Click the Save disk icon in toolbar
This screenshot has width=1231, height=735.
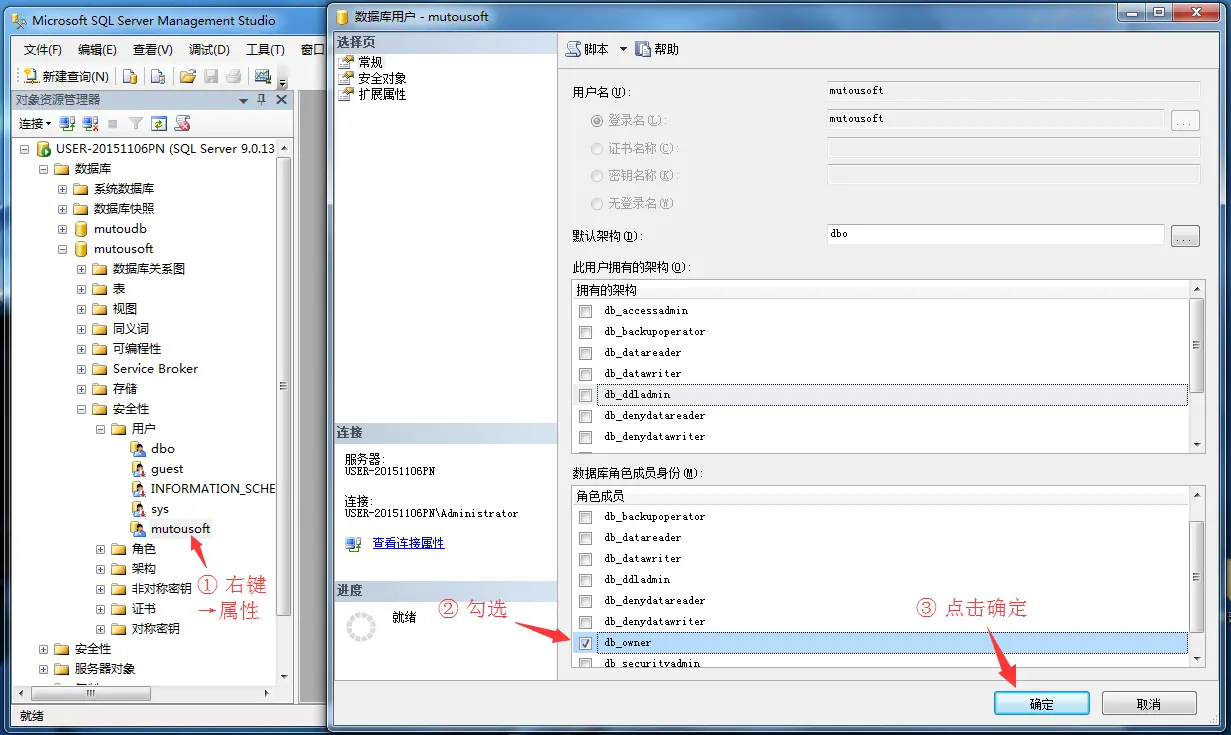(x=211, y=76)
